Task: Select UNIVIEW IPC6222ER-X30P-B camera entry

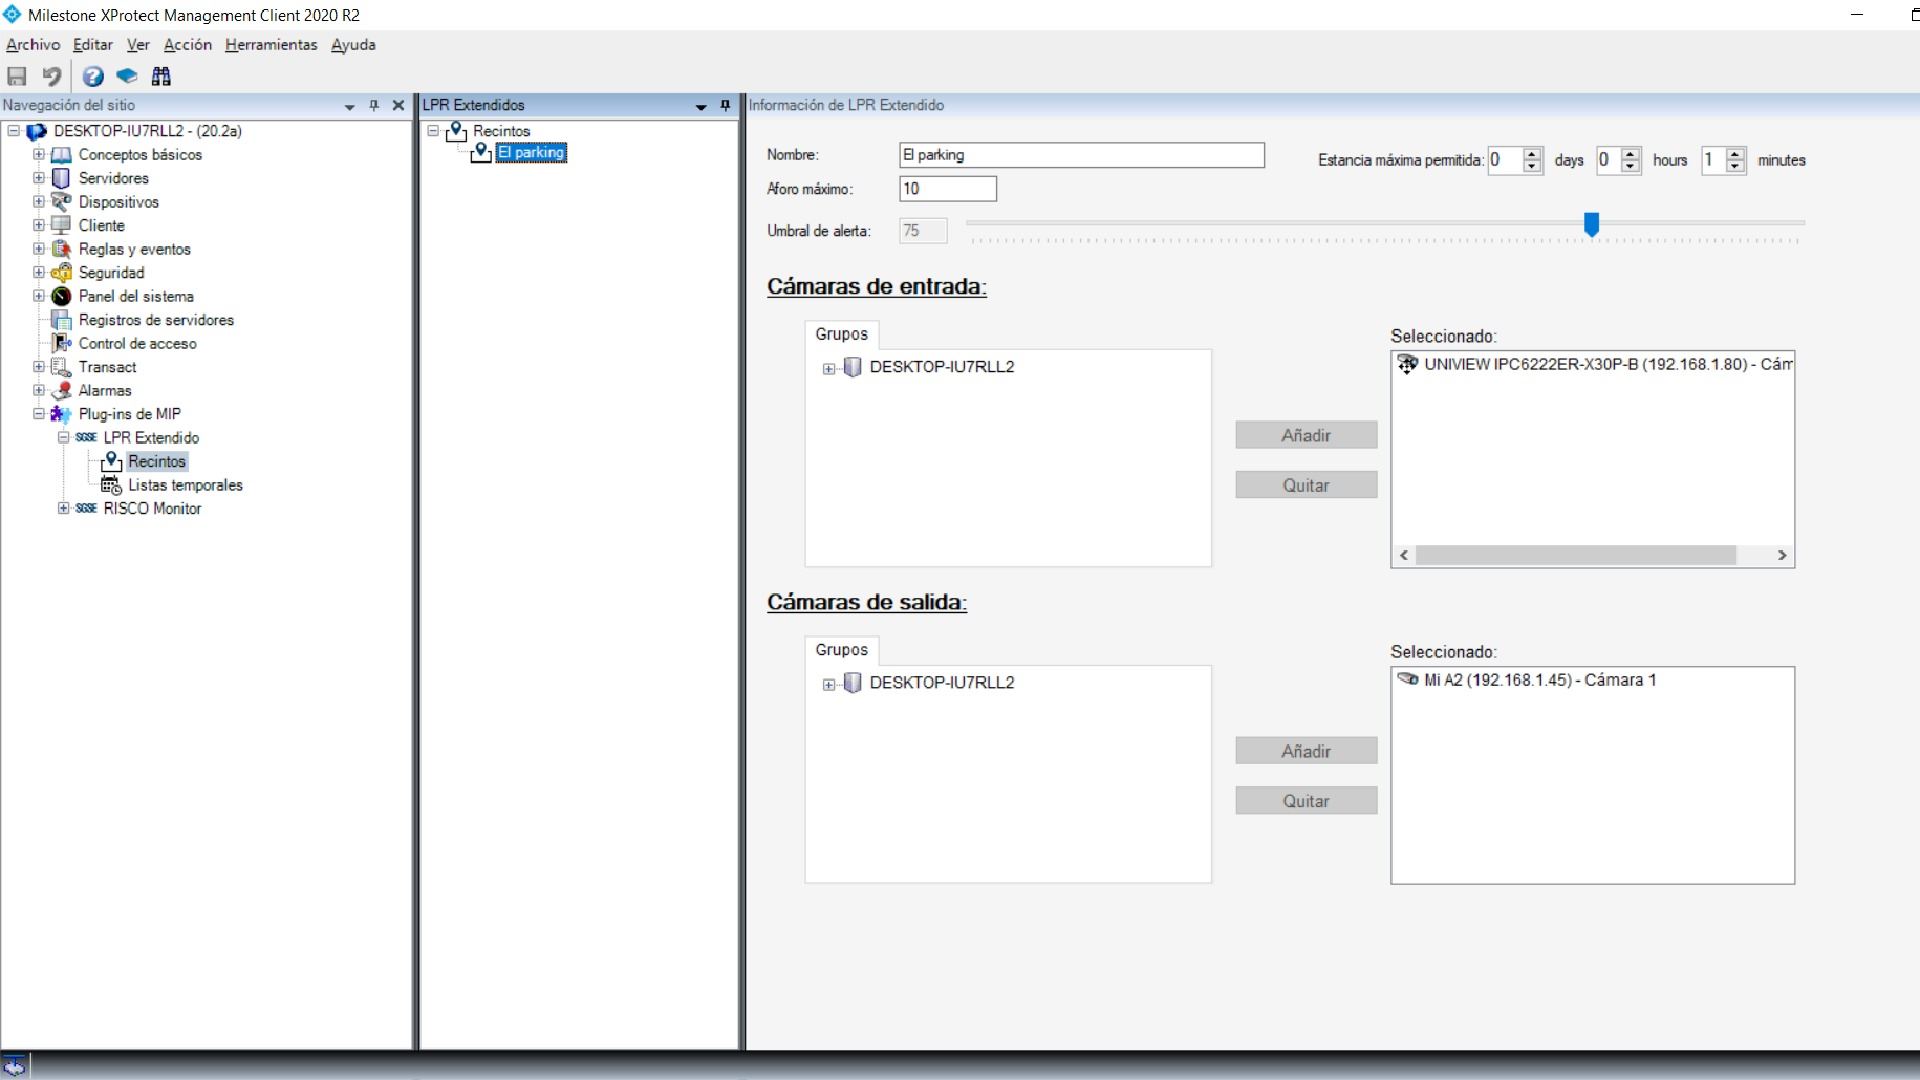Action: pyautogui.click(x=1608, y=364)
